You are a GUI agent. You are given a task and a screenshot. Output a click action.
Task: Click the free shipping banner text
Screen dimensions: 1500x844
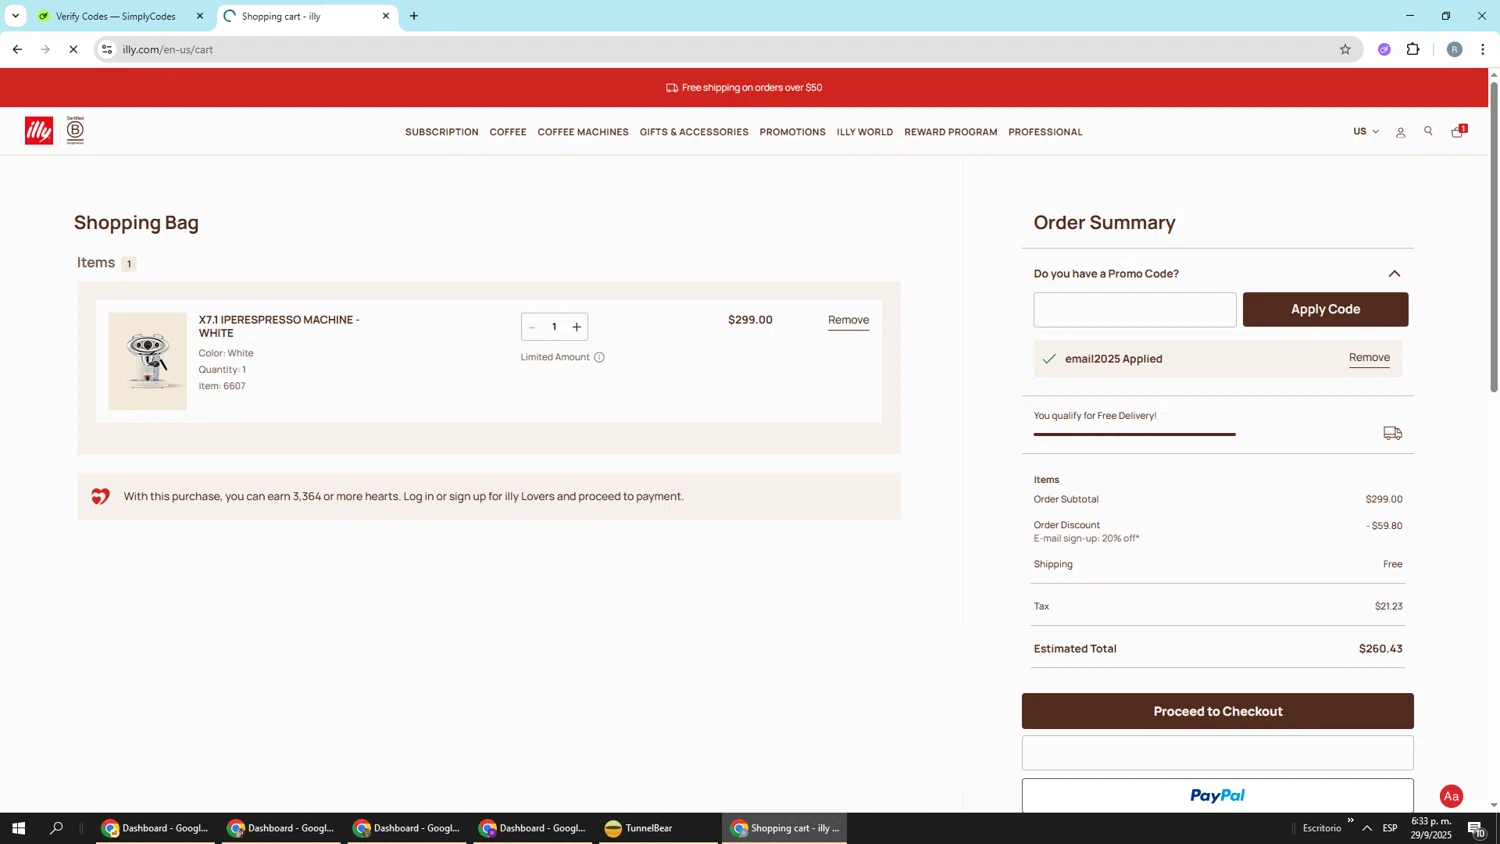click(752, 88)
